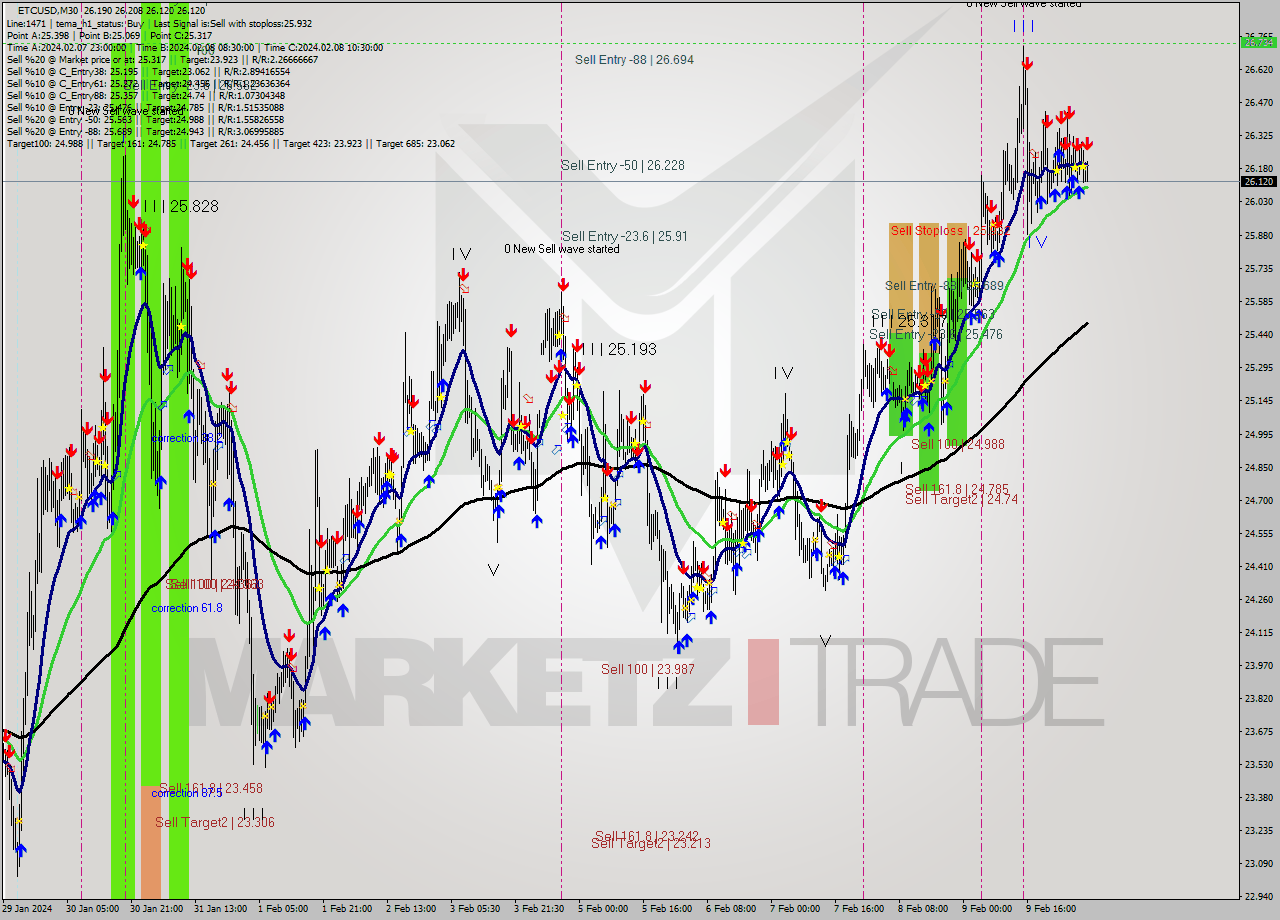Select the 'Sell Entry -88 | 26.694' label
This screenshot has width=1280, height=920.
(634, 60)
